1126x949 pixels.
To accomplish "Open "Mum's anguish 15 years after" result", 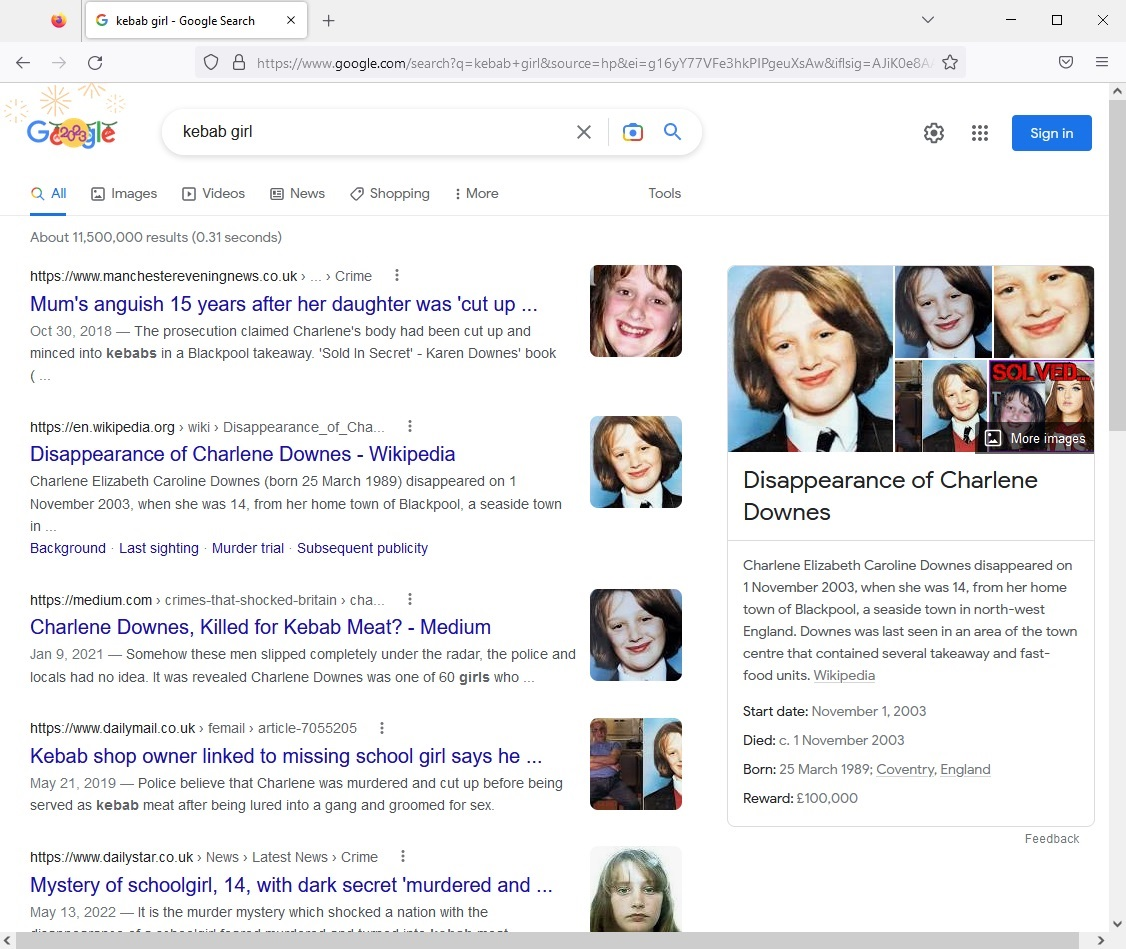I will tap(284, 304).
